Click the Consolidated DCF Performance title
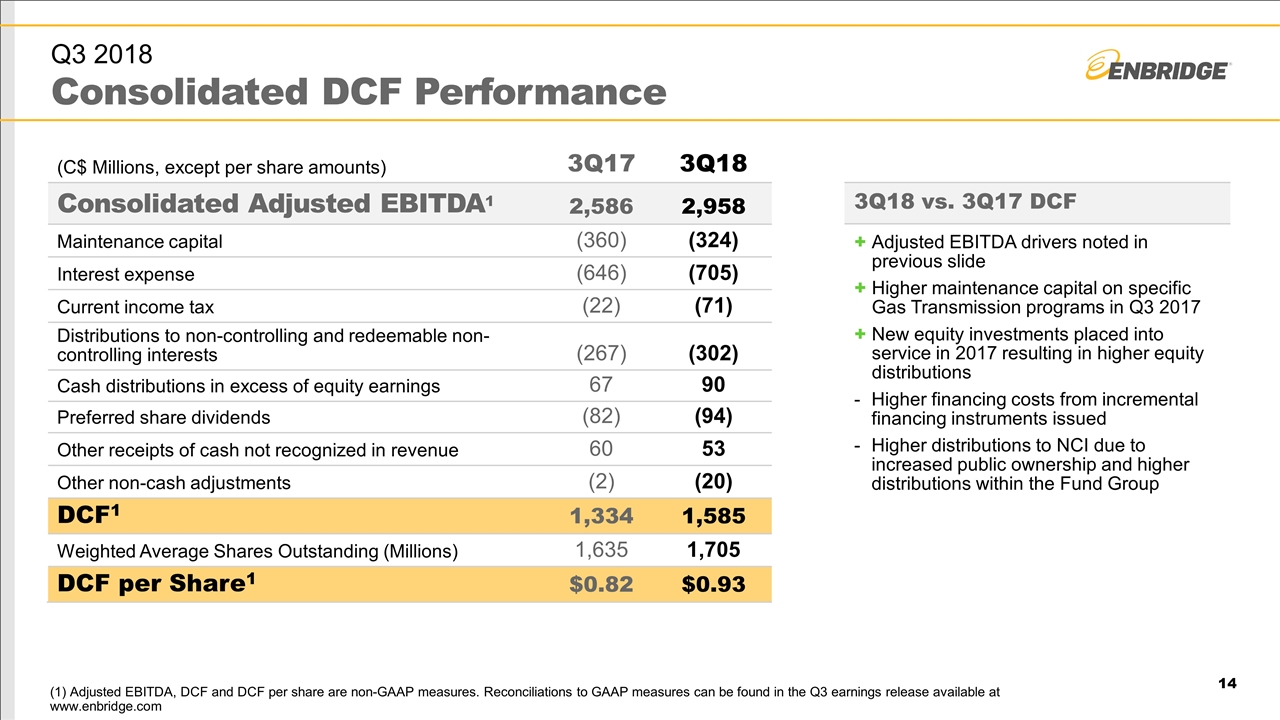The width and height of the screenshot is (1280, 720). [x=359, y=92]
